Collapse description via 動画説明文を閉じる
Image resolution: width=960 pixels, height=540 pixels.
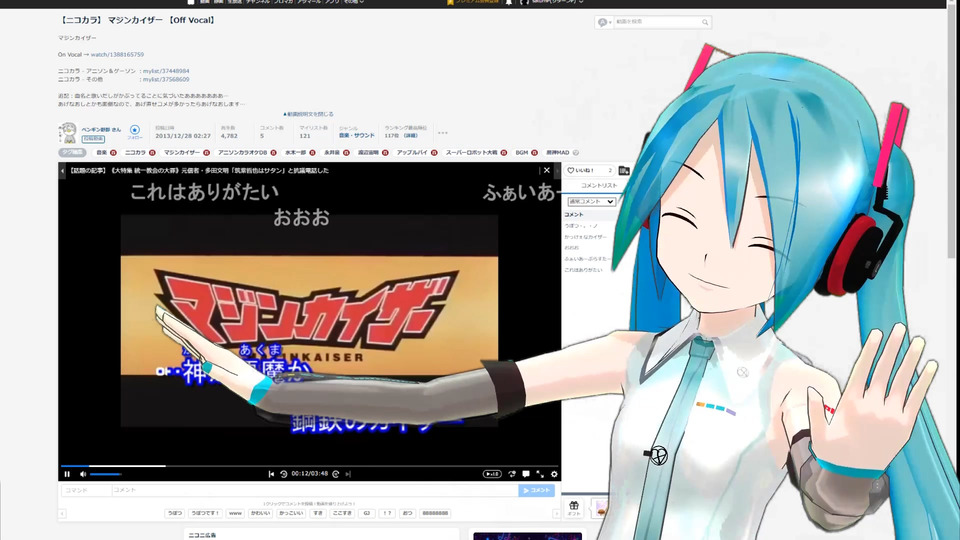click(309, 114)
